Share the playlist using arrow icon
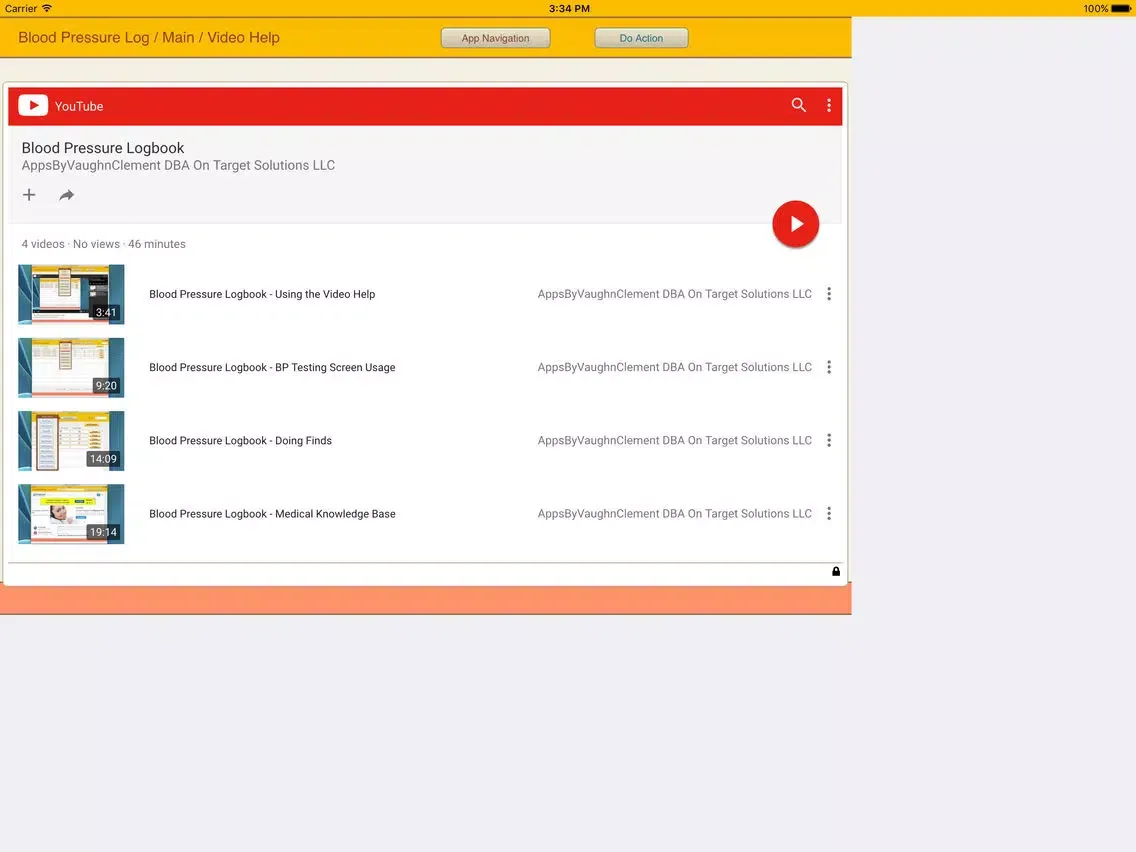Viewport: 1136px width, 852px height. tap(67, 195)
